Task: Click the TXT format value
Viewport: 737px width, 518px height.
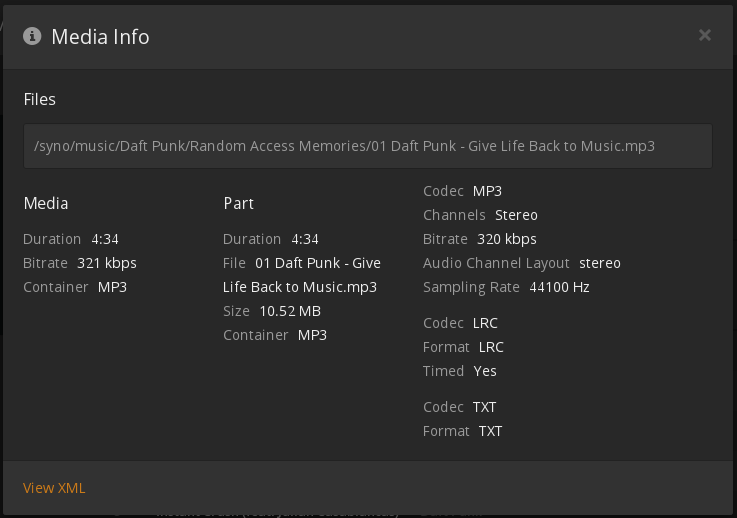Action: click(x=490, y=431)
